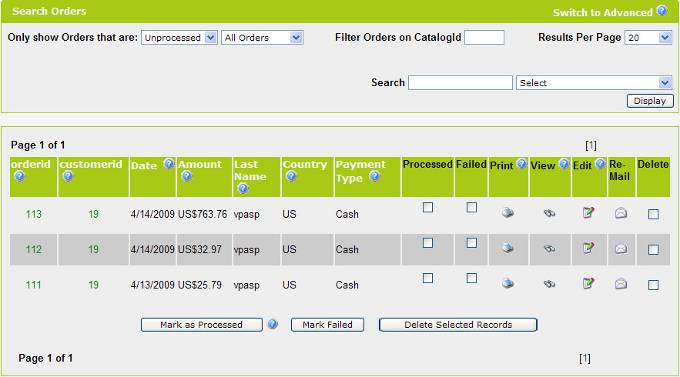Image resolution: width=680 pixels, height=377 pixels.
Task: Print order 113
Action: 508,213
